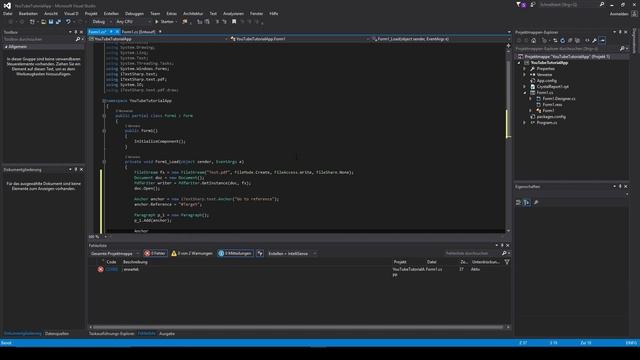
Task: Click the Fehlerliste durchsuchen input field
Action: 472,253
